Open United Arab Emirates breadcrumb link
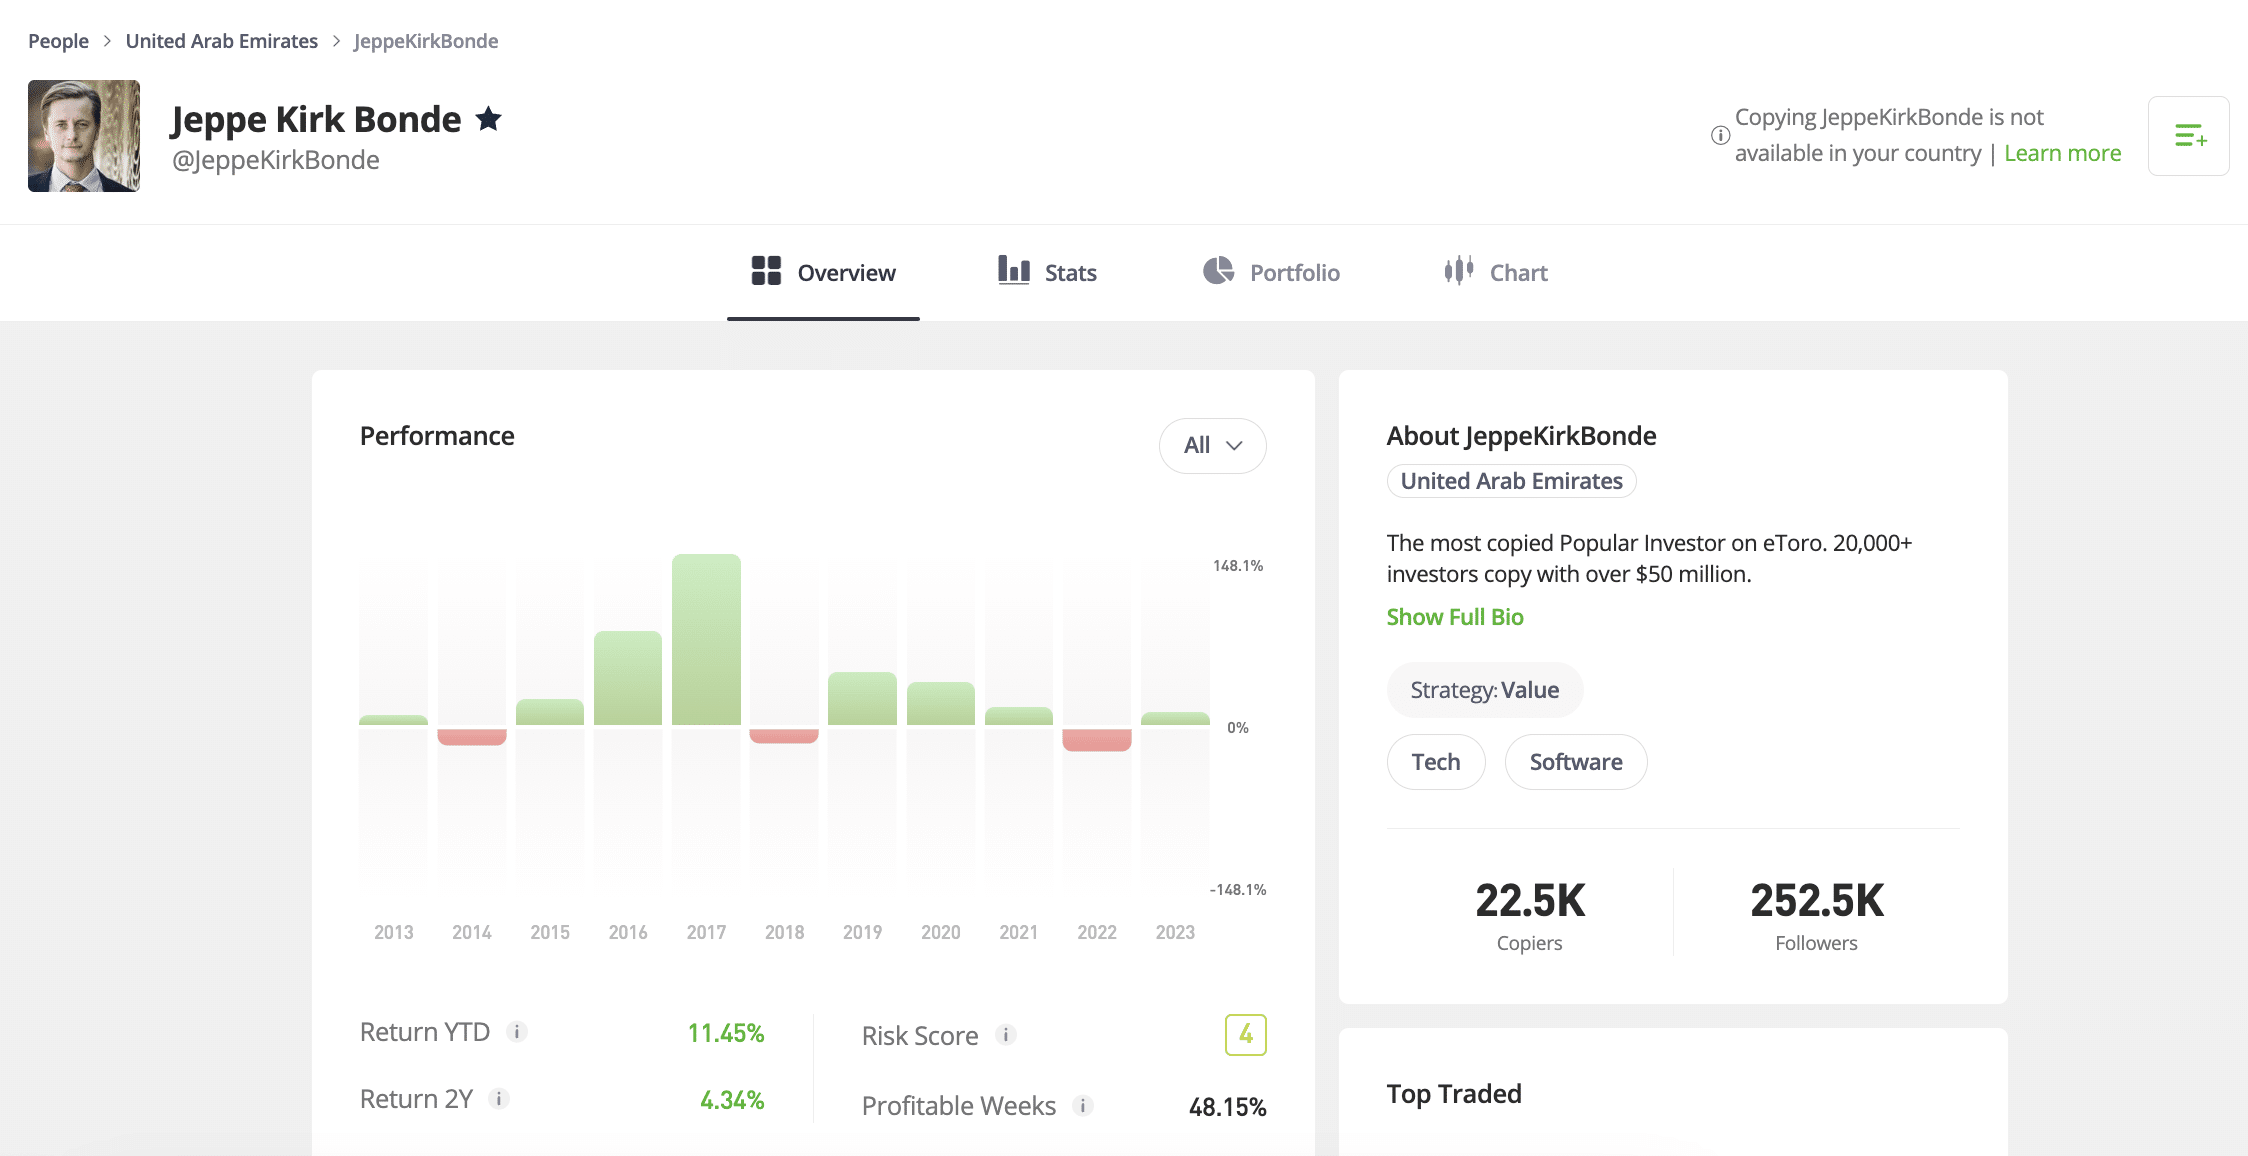The height and width of the screenshot is (1156, 2248). (x=222, y=41)
